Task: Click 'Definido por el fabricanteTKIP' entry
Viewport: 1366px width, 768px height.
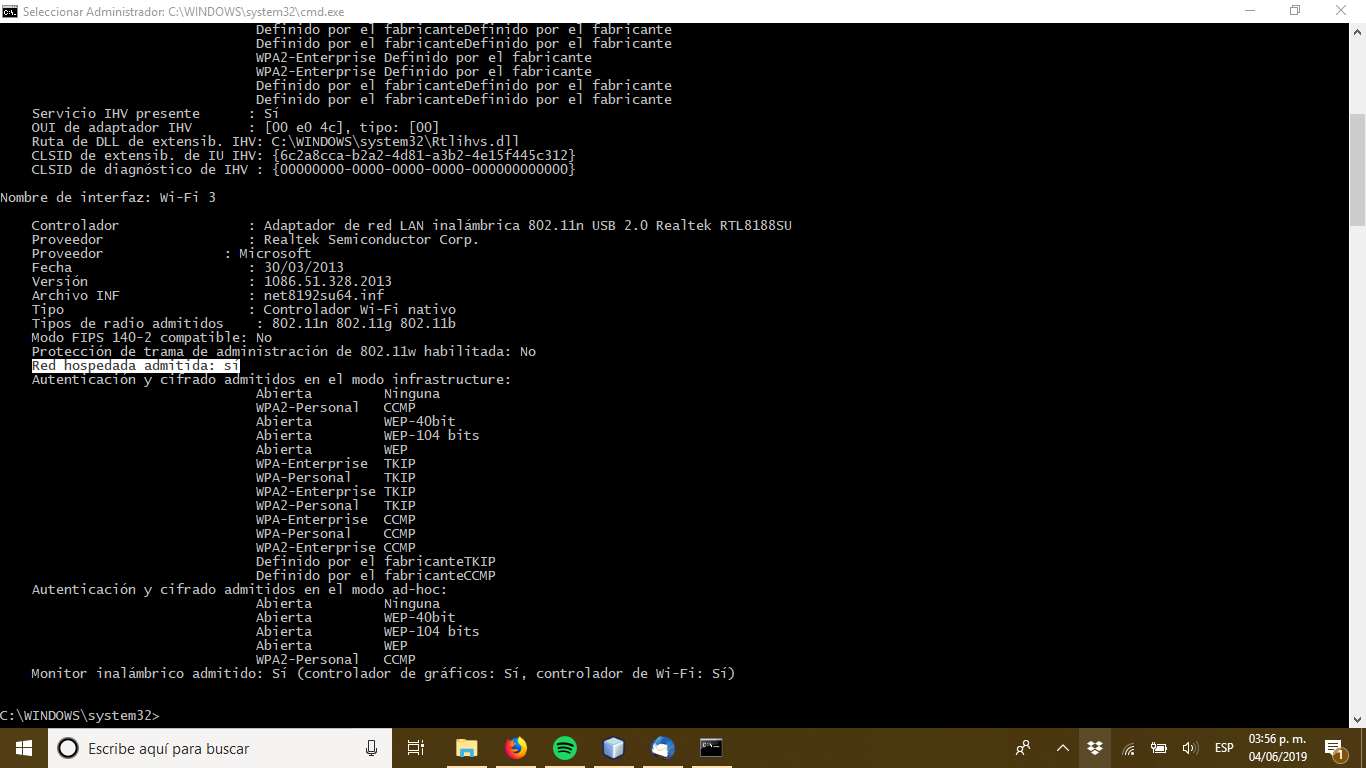Action: pos(376,562)
